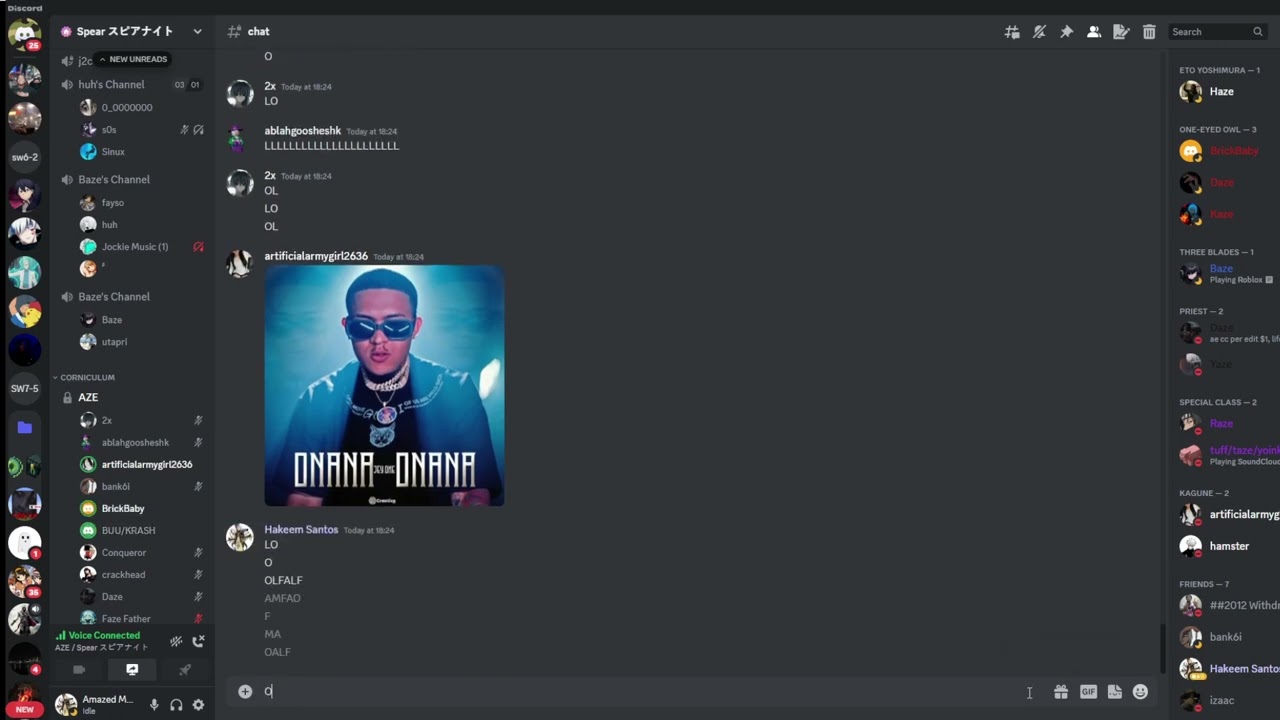Screen dimensions: 1280x720
Task: Open the Amazed M... user profile panel
Action: (94, 705)
